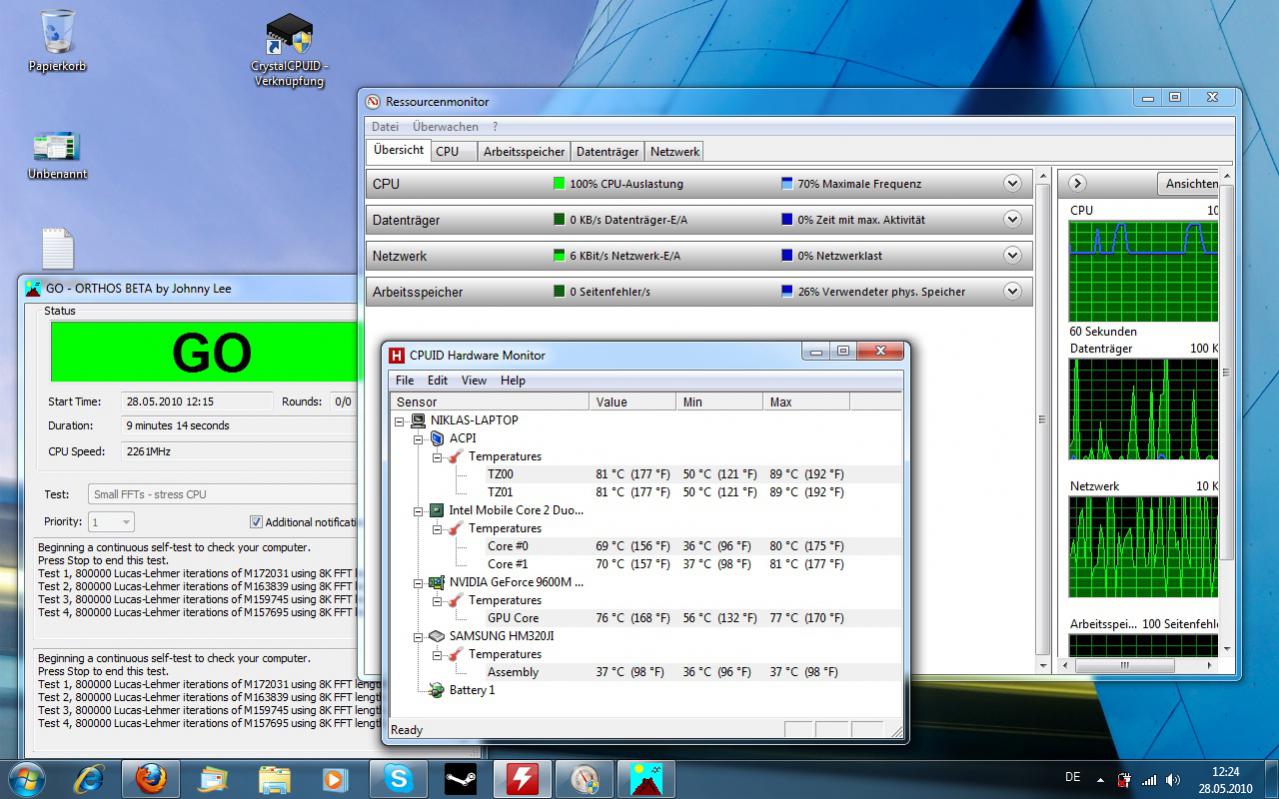Click the horizontal scrollbar below the graphs

[1138, 665]
